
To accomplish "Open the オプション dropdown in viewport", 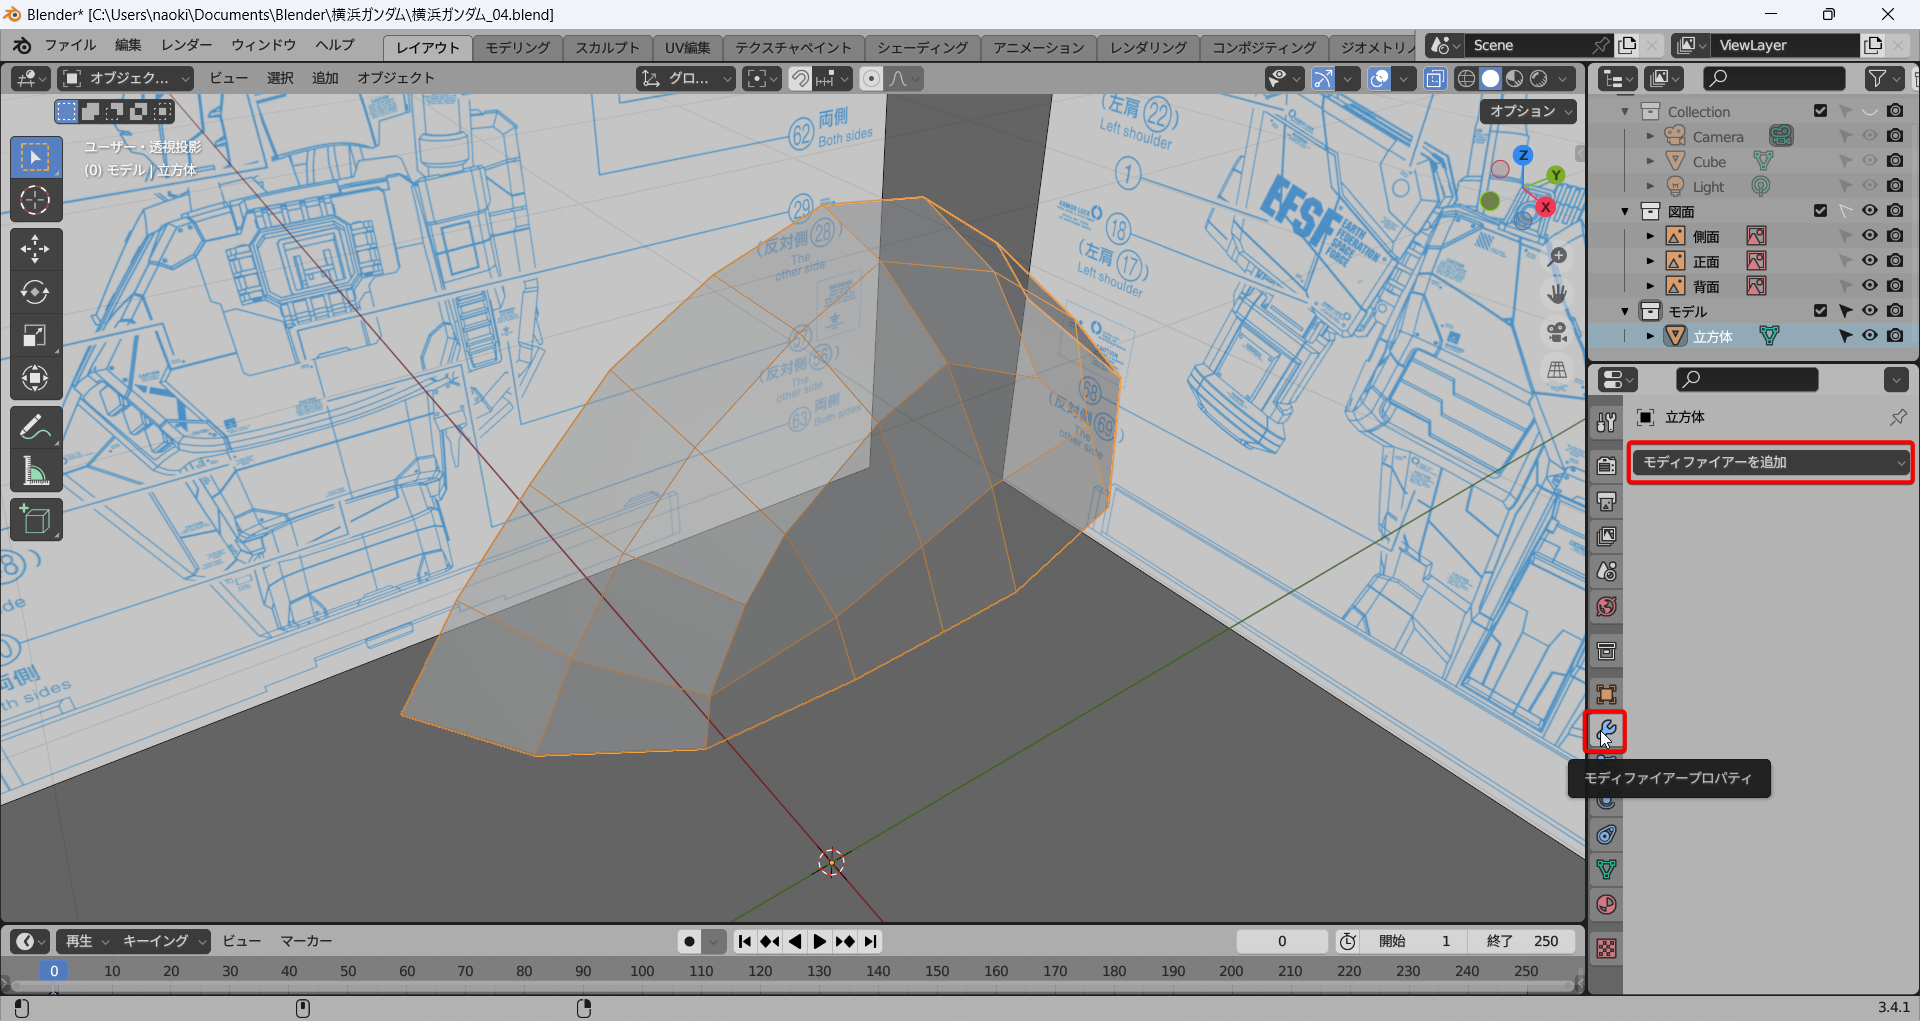I will [x=1527, y=111].
